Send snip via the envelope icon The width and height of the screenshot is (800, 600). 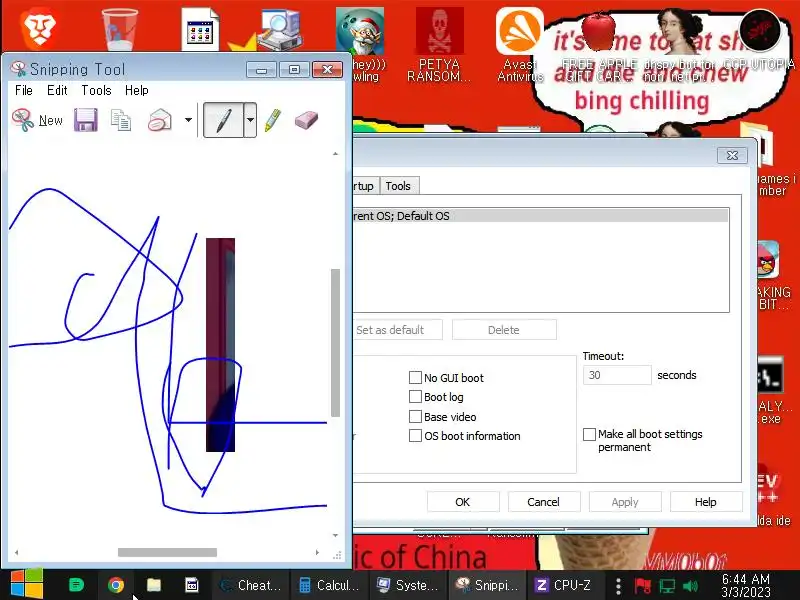[x=160, y=120]
